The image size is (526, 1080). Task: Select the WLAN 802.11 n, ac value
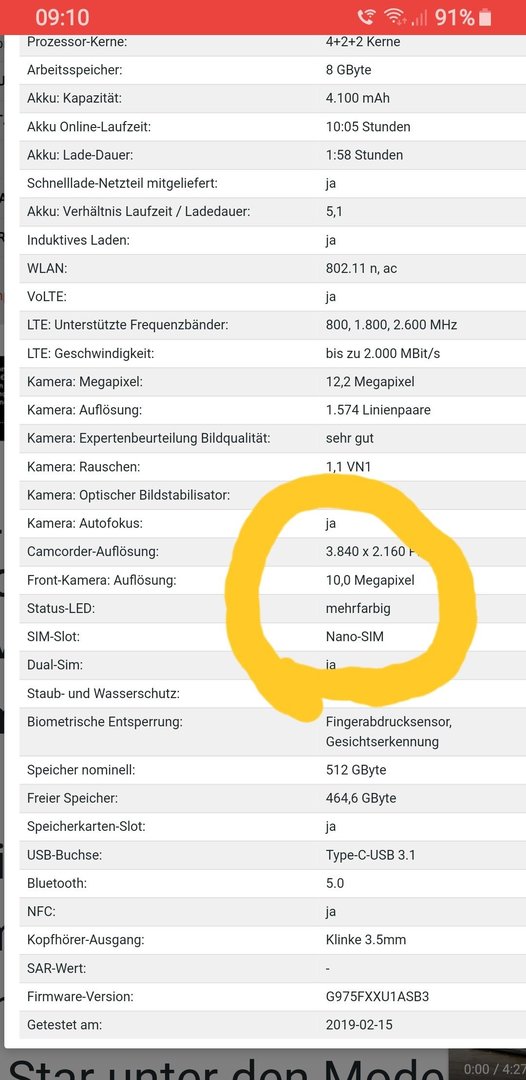click(x=361, y=269)
